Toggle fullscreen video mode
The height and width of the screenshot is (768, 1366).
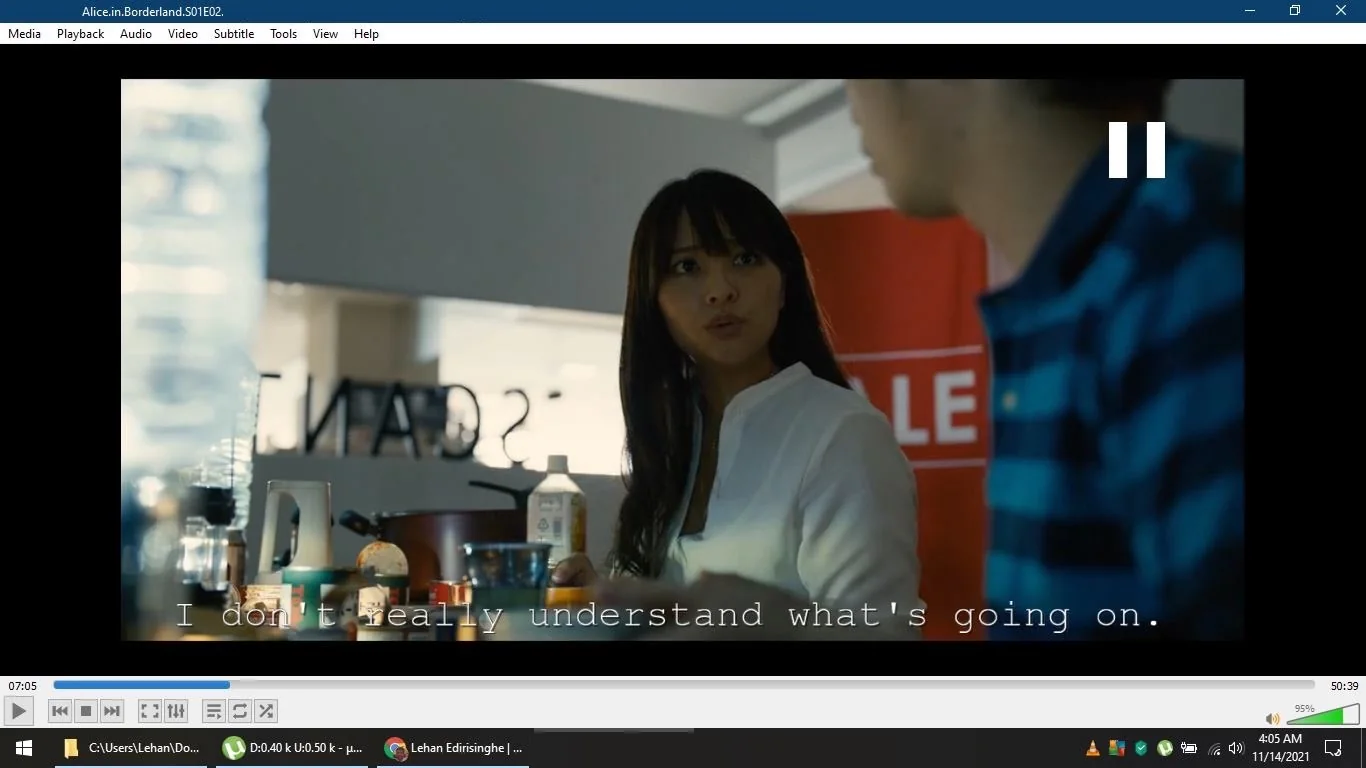150,711
